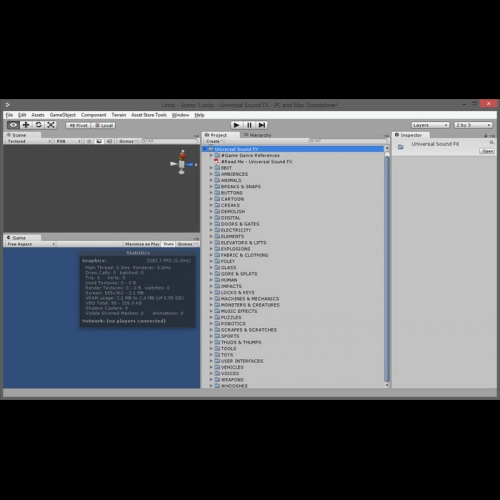Click the Project panel search field
The image size is (500, 500).
click(348, 141)
